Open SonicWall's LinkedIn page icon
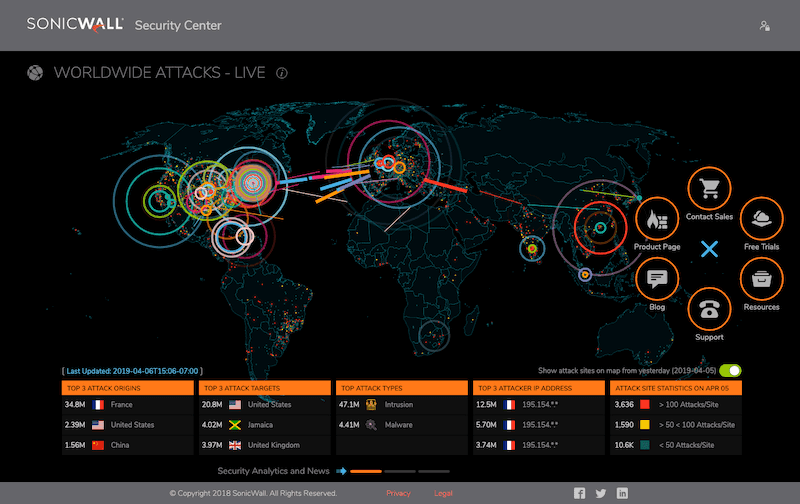The height and width of the screenshot is (504, 800). tap(623, 493)
